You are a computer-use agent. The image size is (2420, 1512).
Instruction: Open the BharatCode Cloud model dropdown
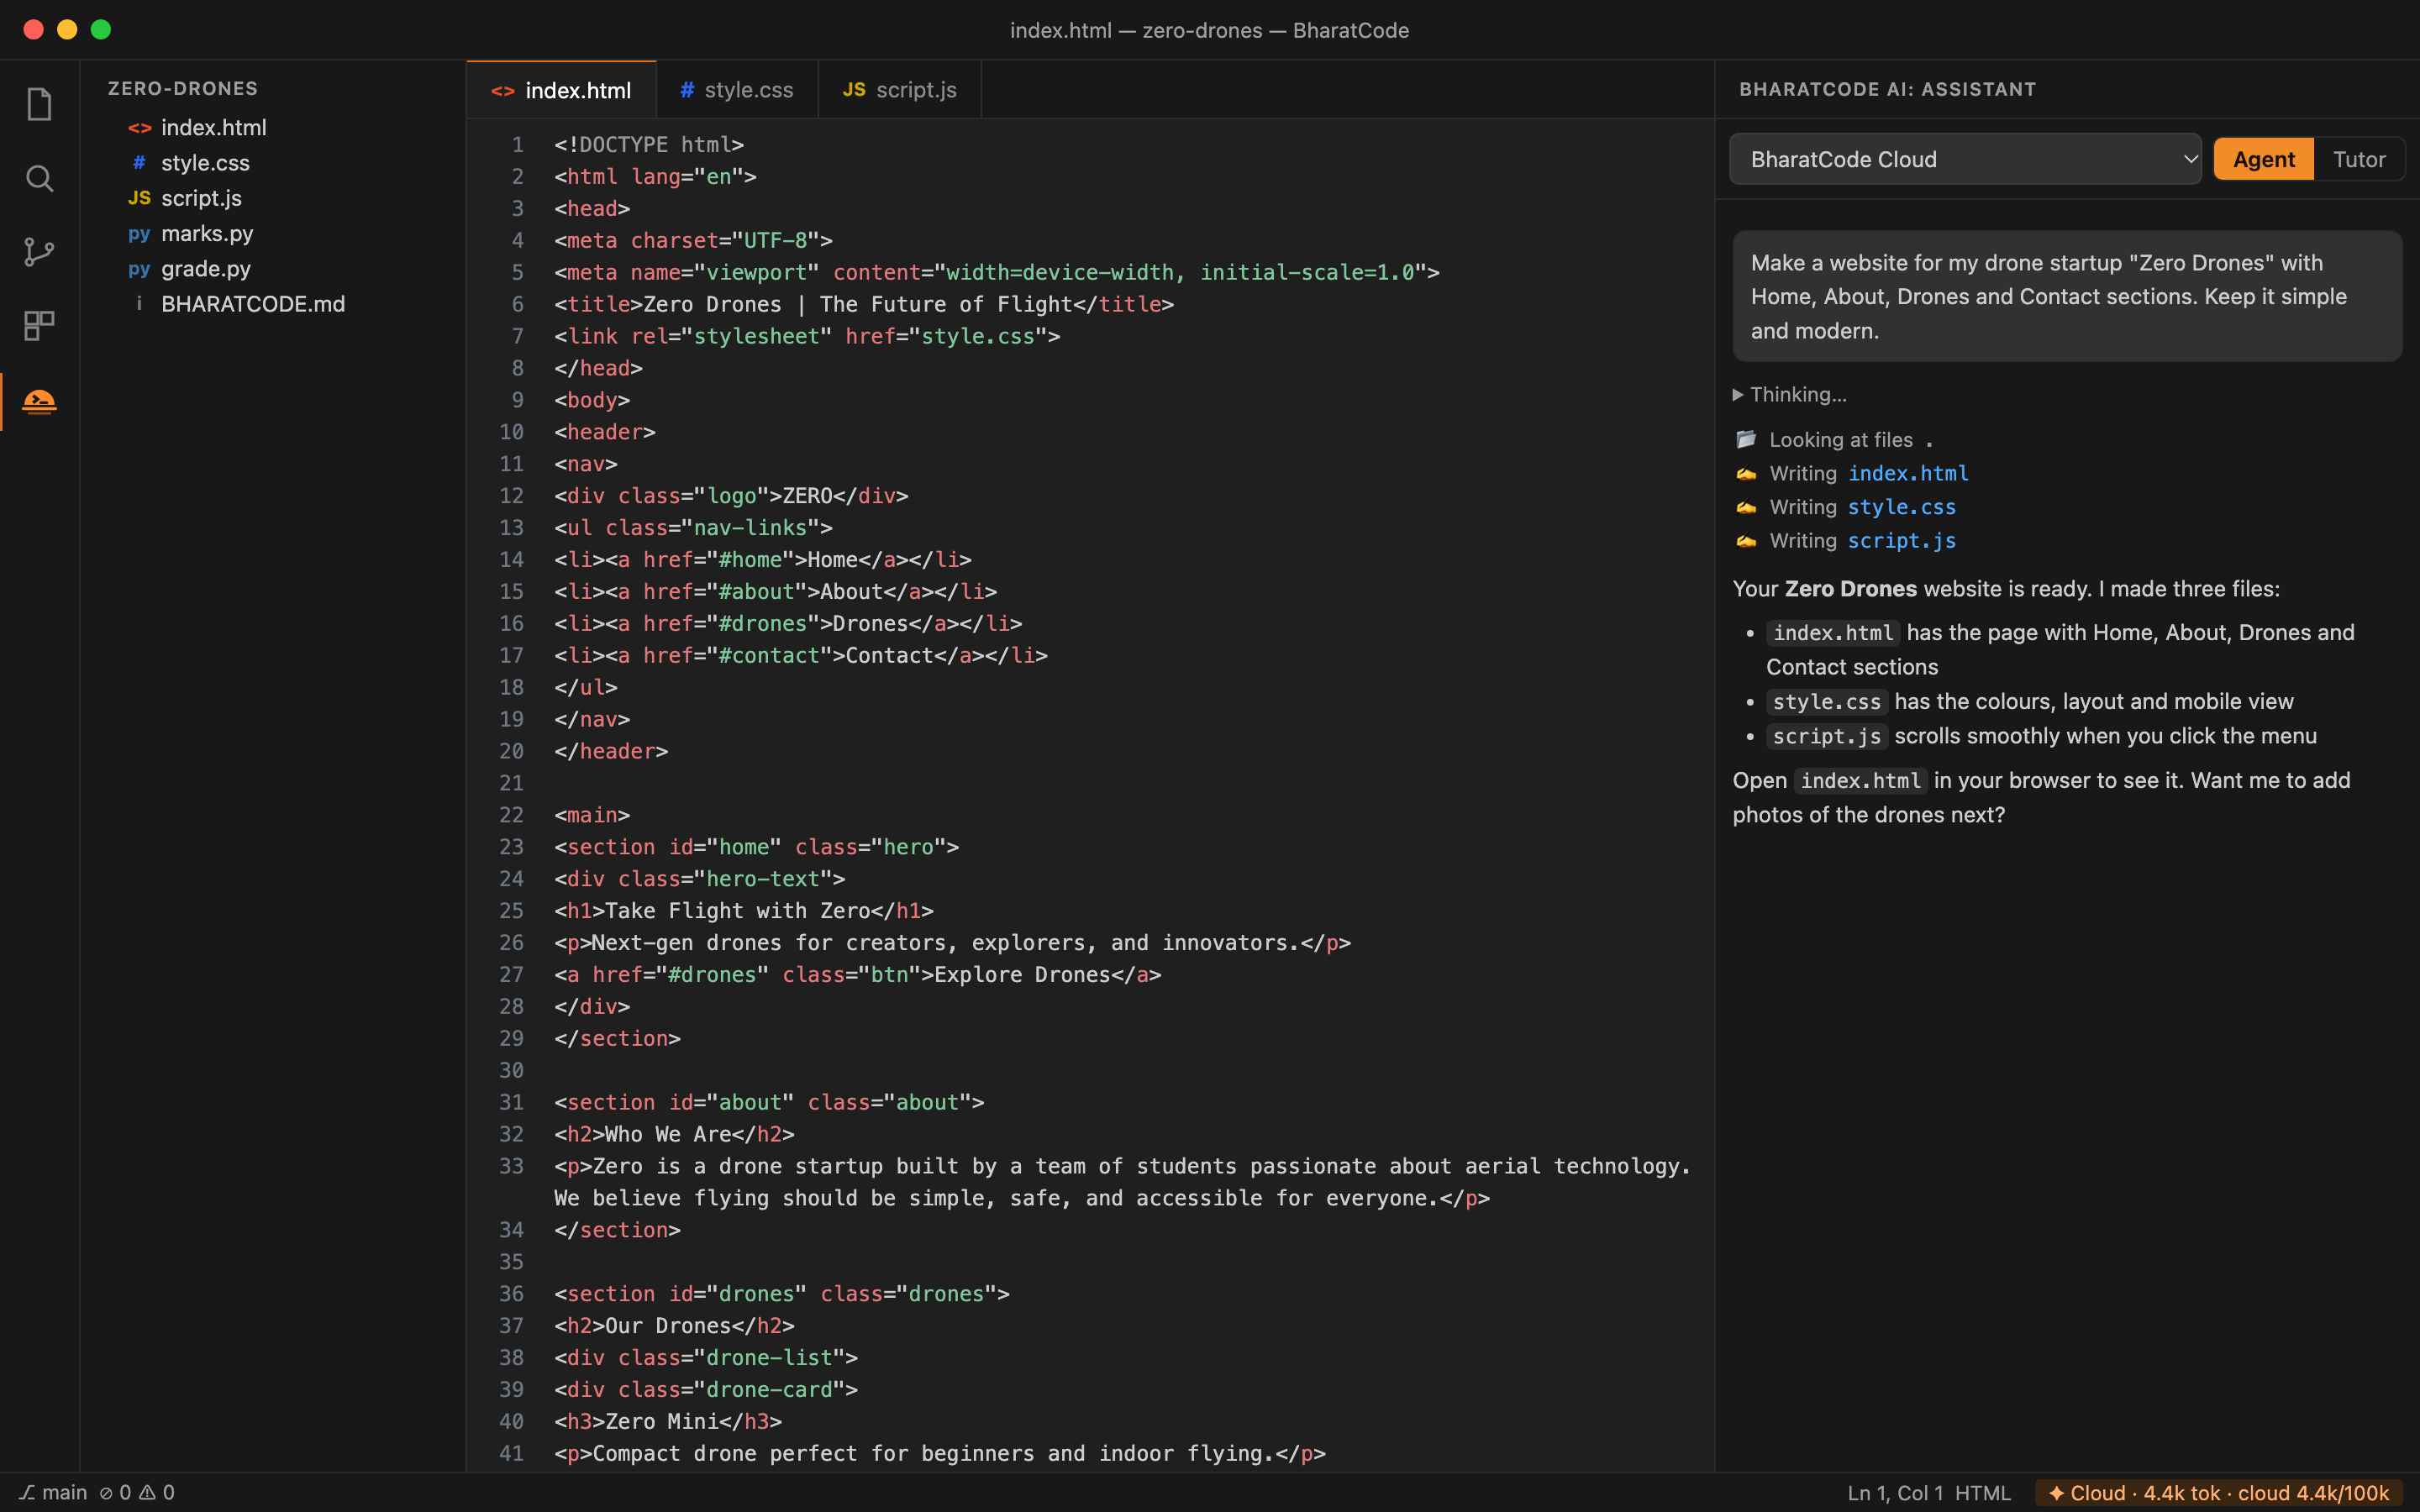[x=1965, y=159]
